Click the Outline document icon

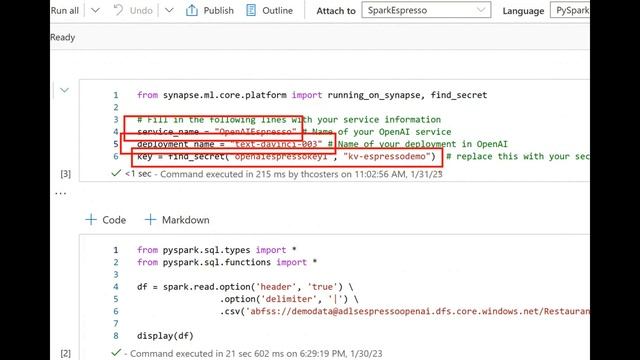click(x=251, y=10)
